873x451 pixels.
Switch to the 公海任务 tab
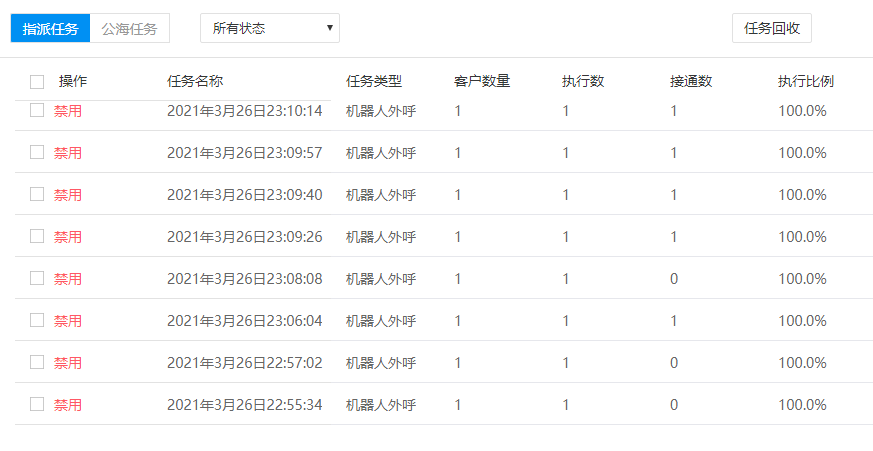(129, 28)
